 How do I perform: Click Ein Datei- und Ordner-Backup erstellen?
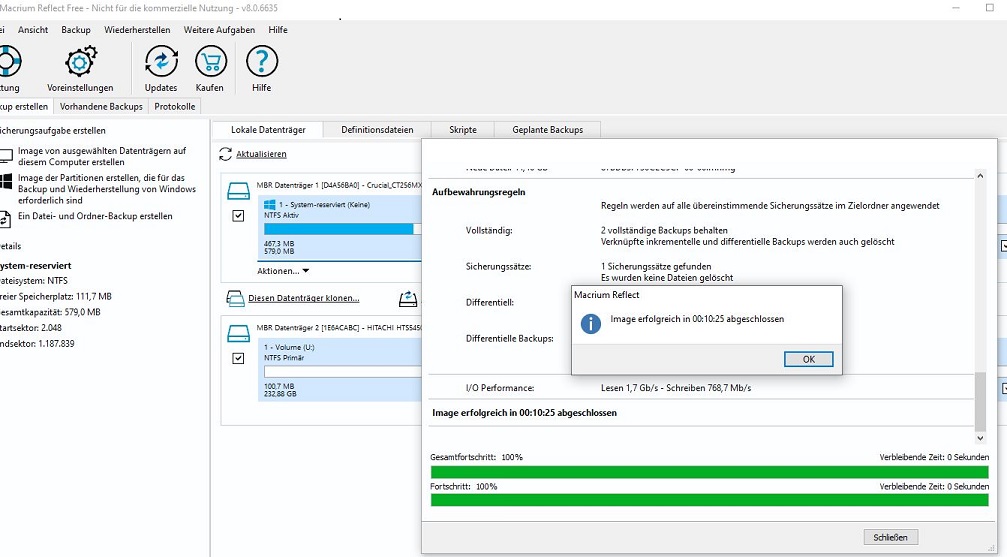(95, 216)
